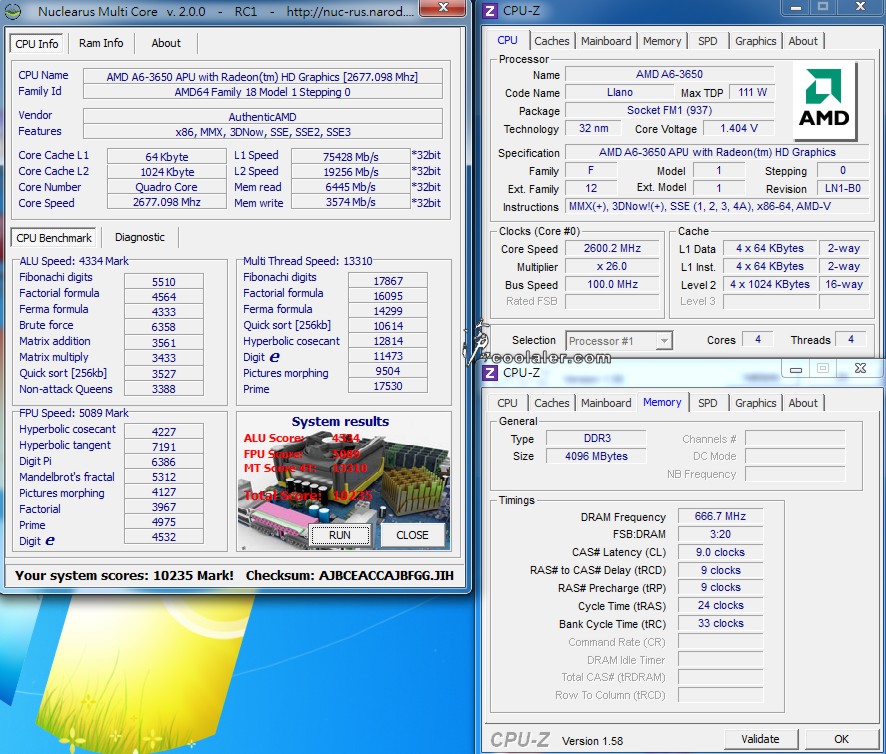This screenshot has height=754, width=886.
Task: Click the Mandelbrot's fractal score 5312
Action: coord(163,477)
